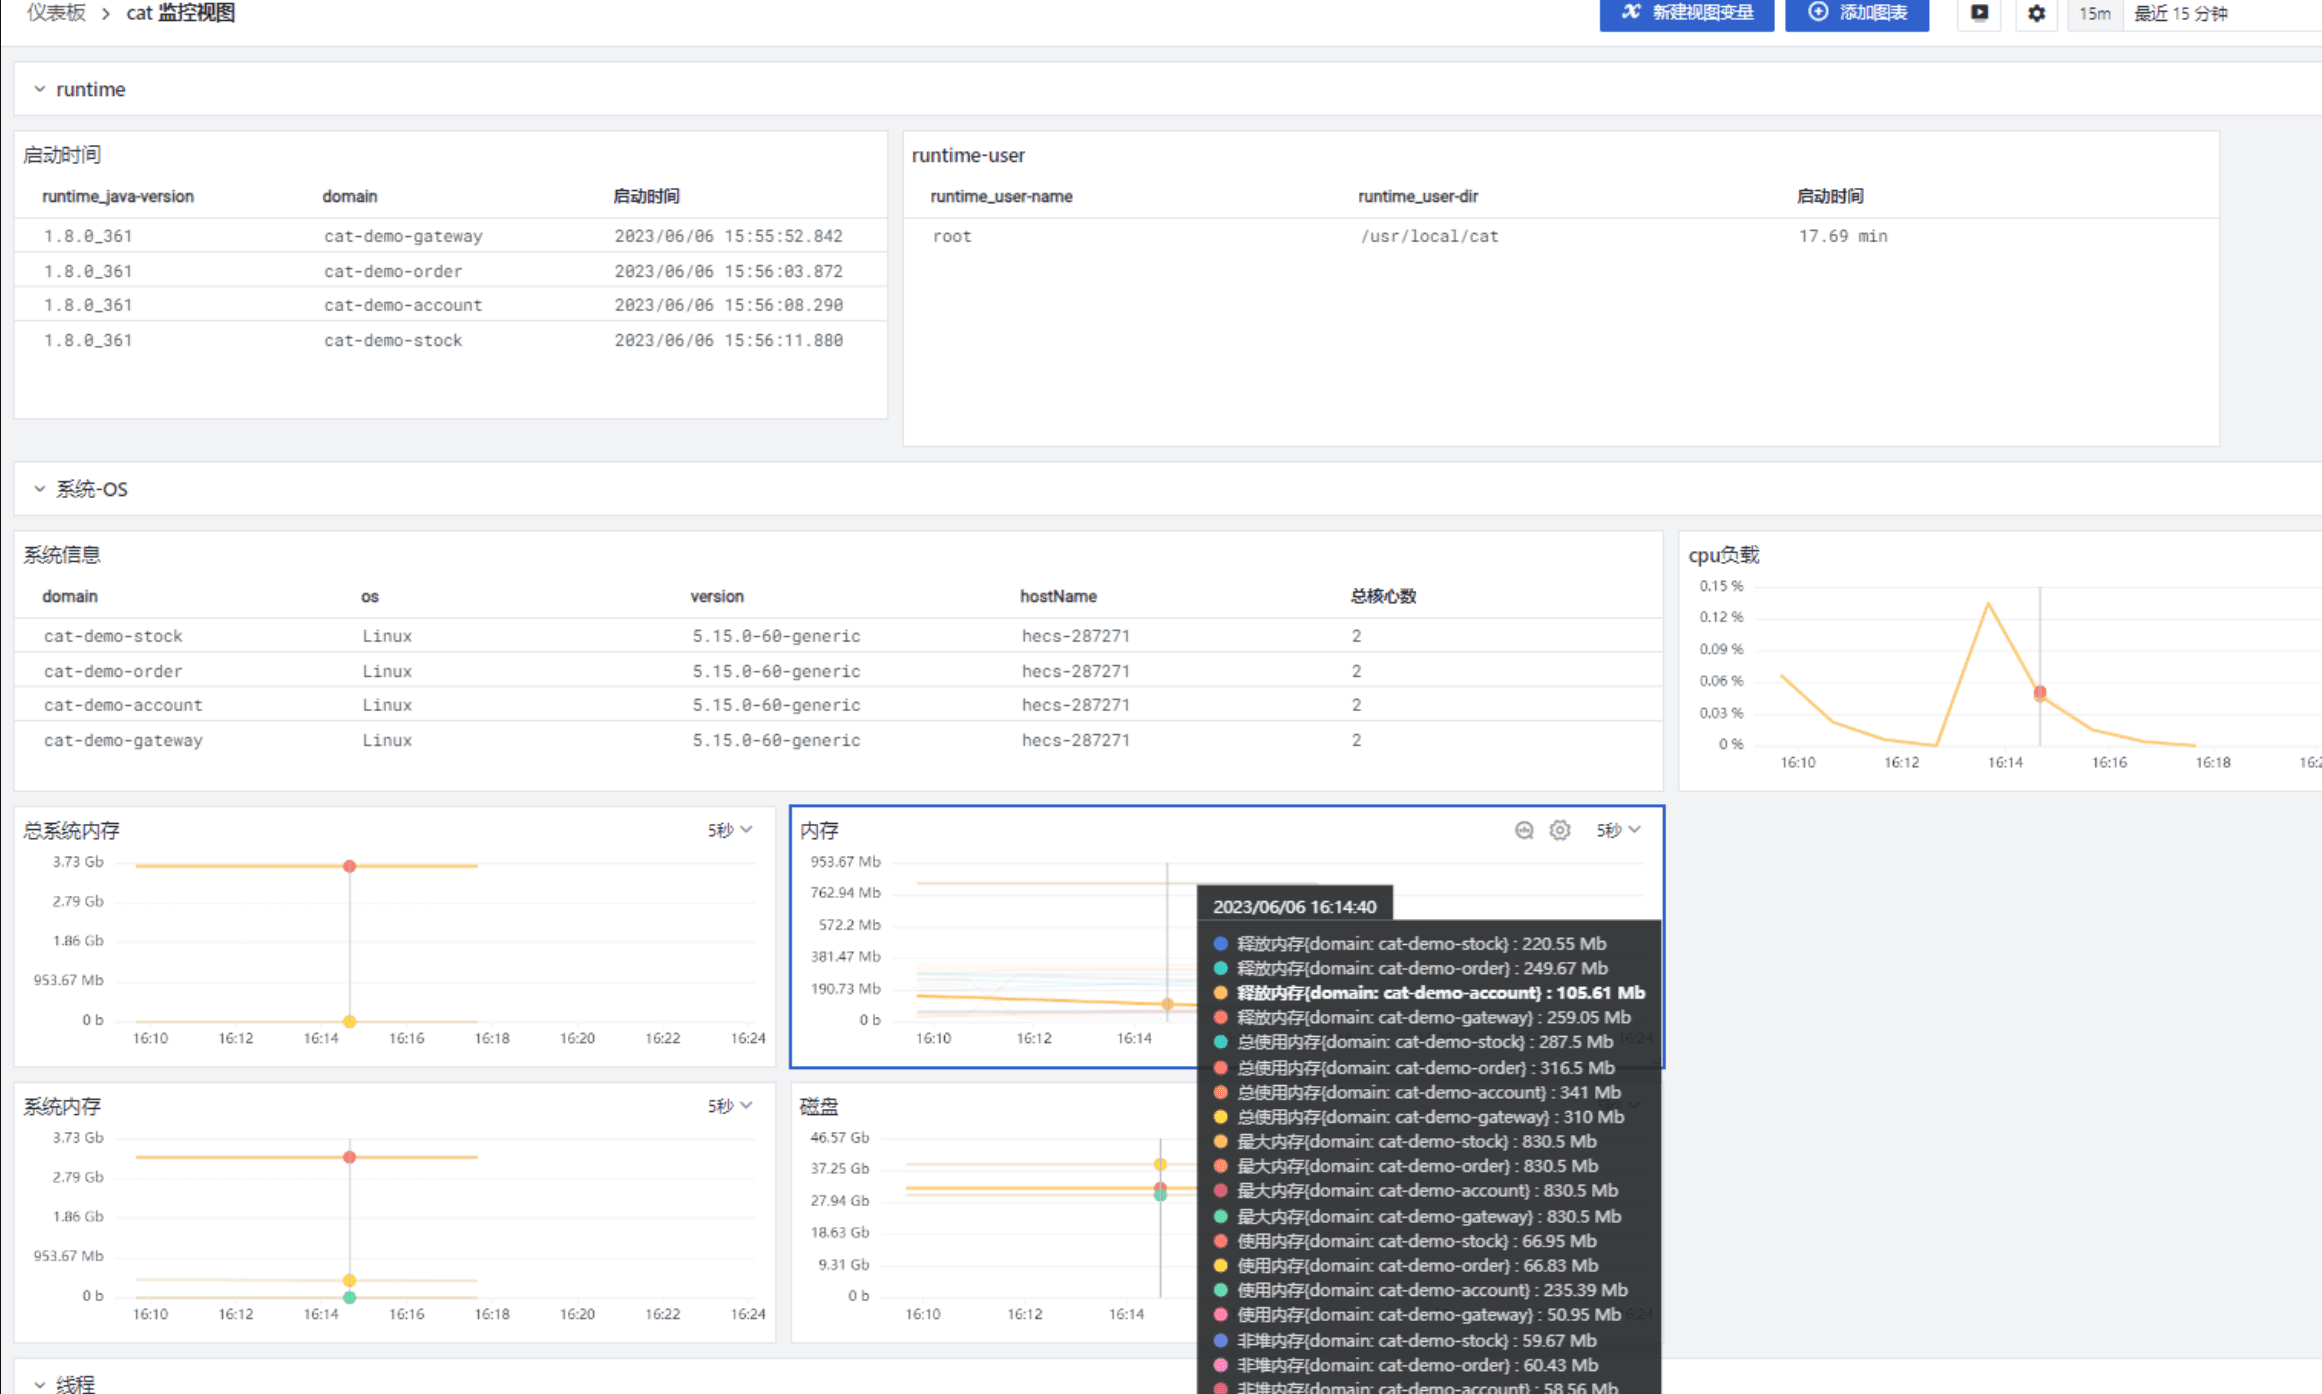Viewport: 2322px width, 1394px height.
Task: Open 5秒 interval dropdown on 总系统内存
Action: coord(729,830)
